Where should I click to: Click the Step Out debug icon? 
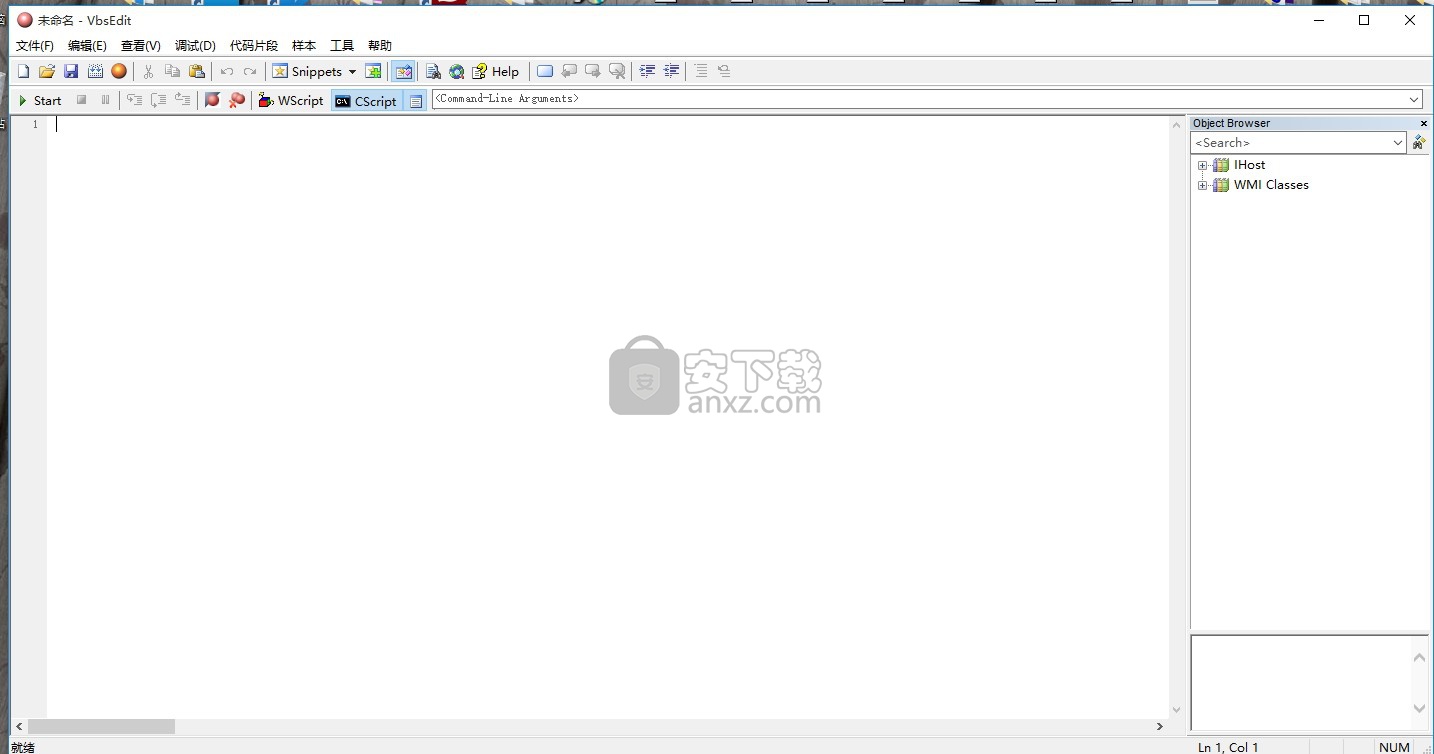coord(182,100)
